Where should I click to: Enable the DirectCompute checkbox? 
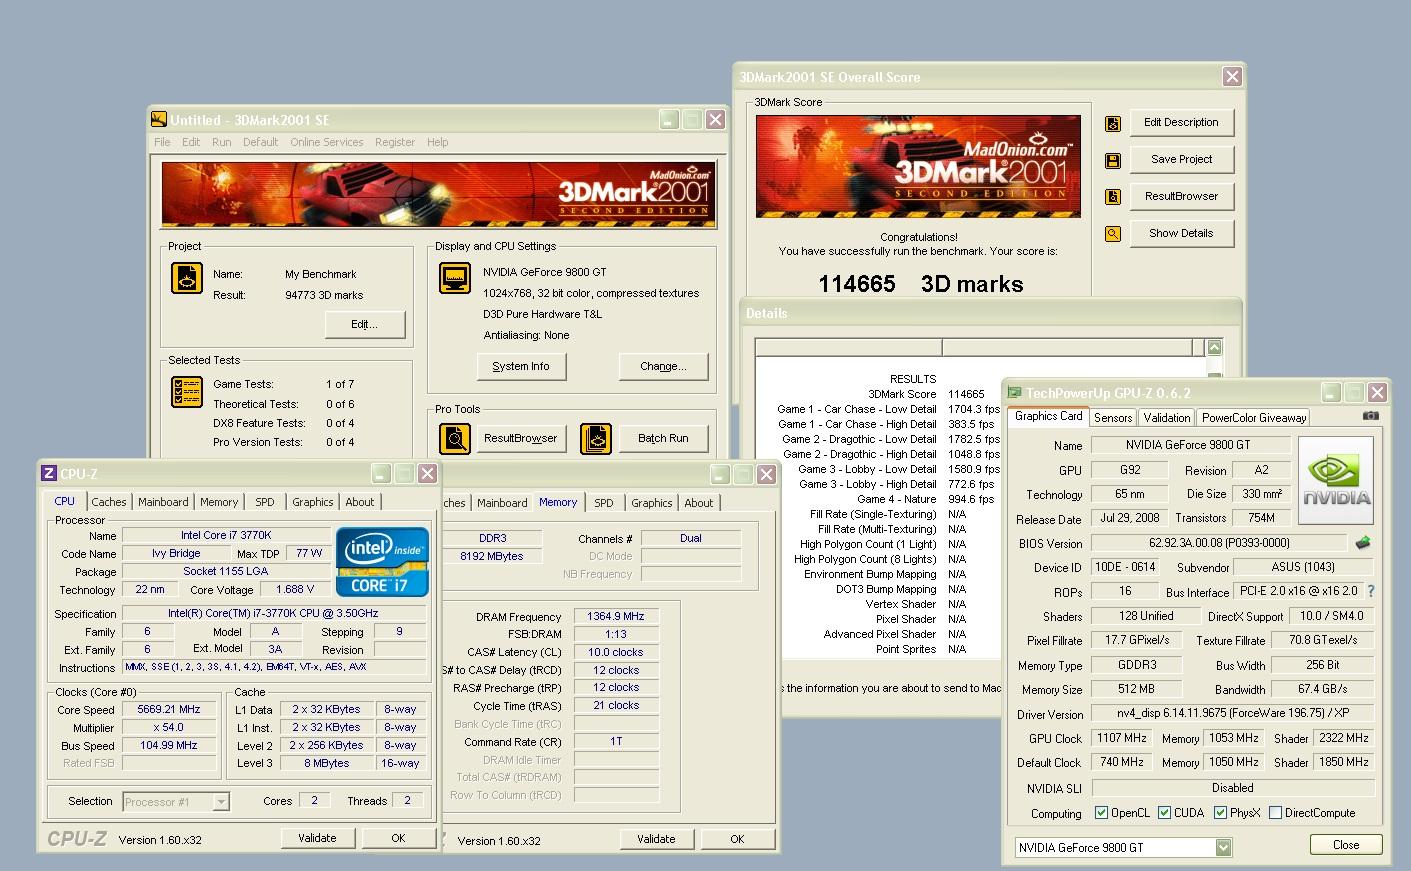(1275, 813)
